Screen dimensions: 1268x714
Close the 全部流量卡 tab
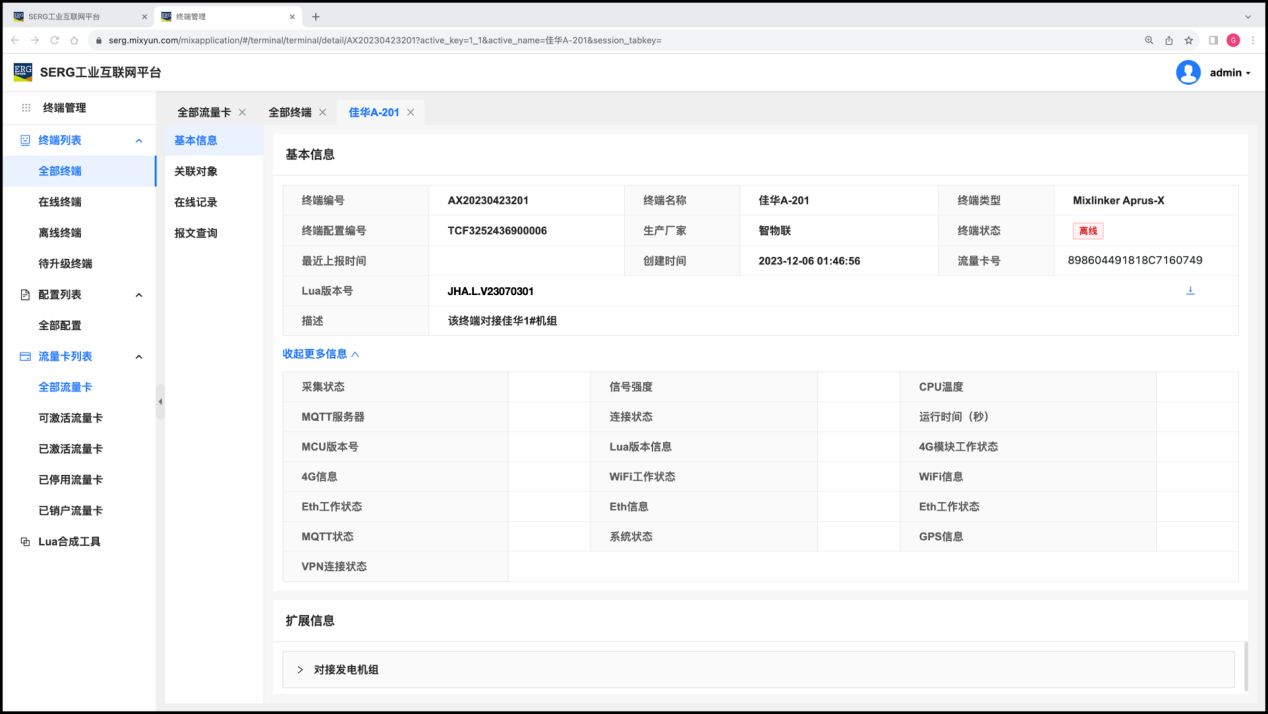(x=242, y=113)
